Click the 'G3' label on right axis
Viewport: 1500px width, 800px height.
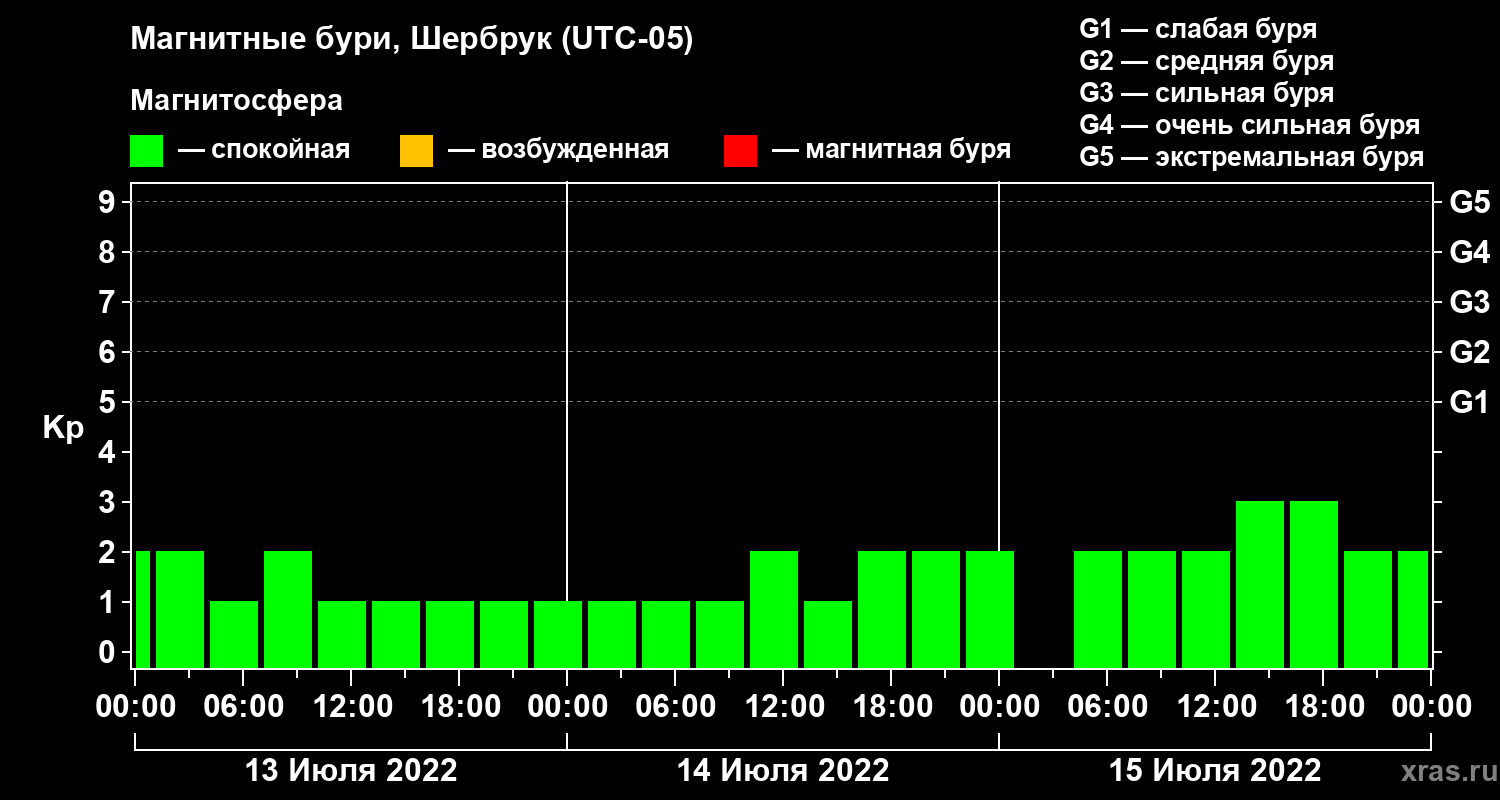pyautogui.click(x=1470, y=302)
